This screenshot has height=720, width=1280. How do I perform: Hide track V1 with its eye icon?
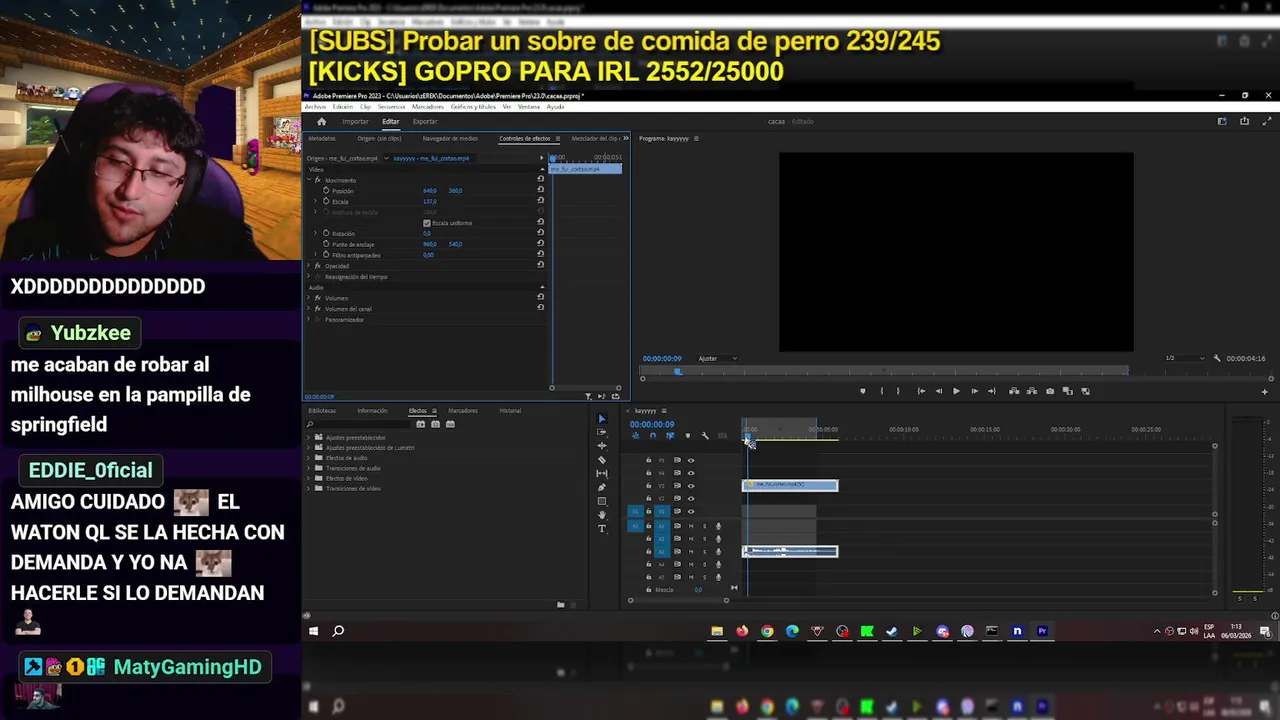[x=691, y=511]
